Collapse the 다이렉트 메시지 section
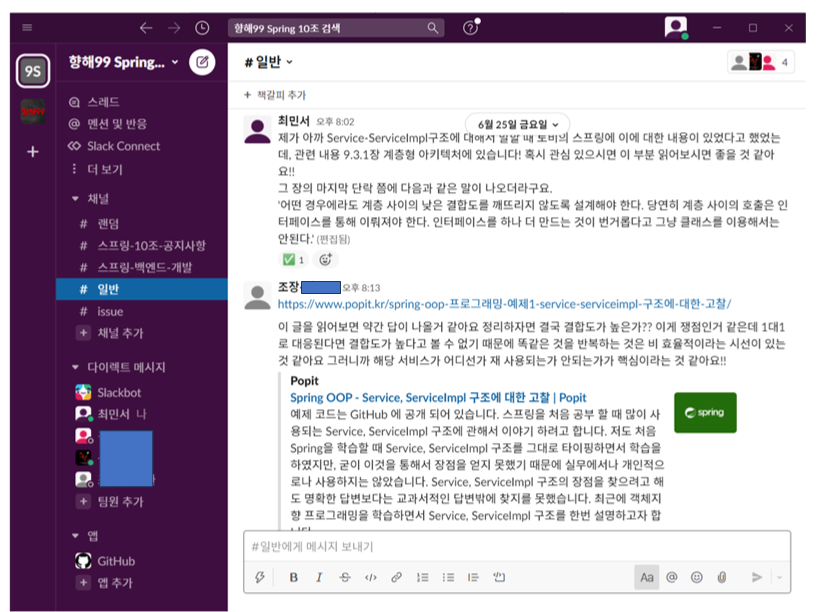The width and height of the screenshot is (817, 612). (76, 367)
